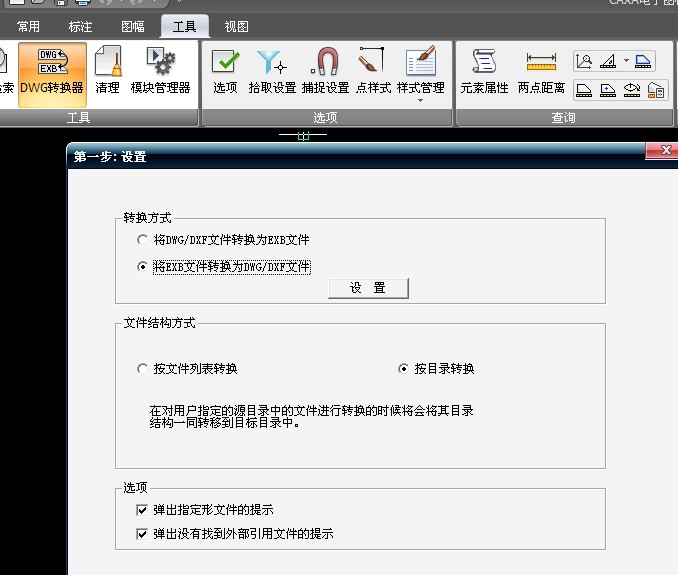This screenshot has height=575, width=678.
Task: Open 捕捉设置 magnet snap settings
Action: click(326, 71)
